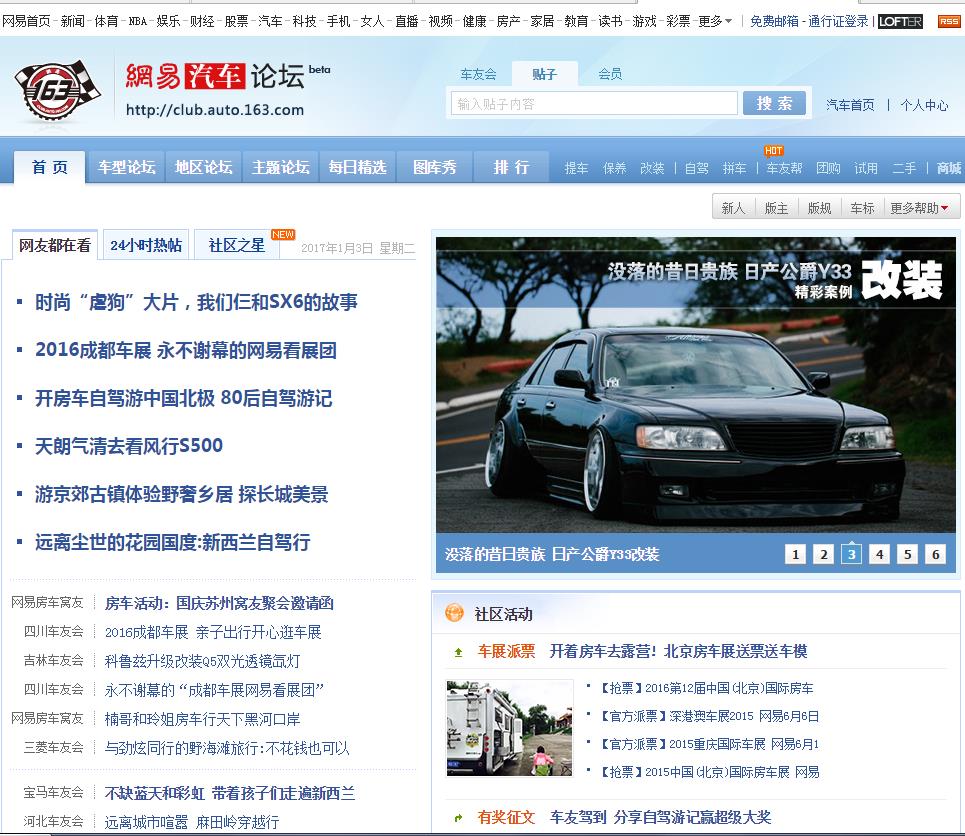
Task: Open the 图库秀 navigation tab
Action: pos(434,167)
